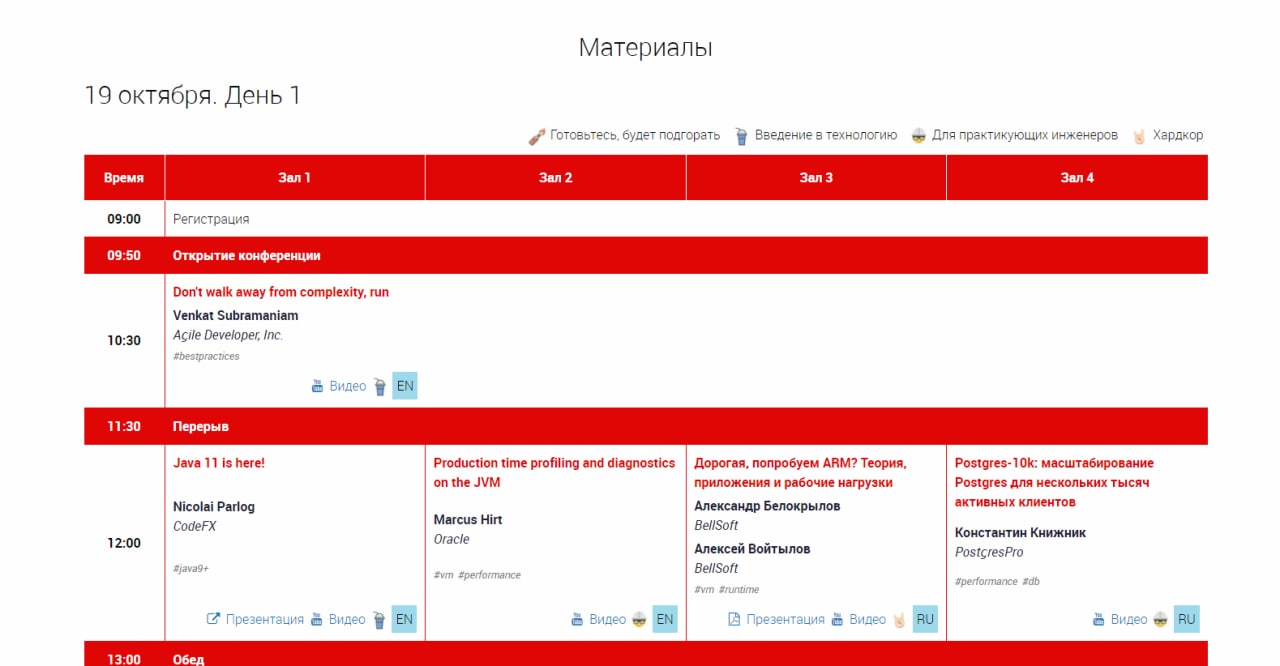Click the Материалы page heading
The height and width of the screenshot is (666, 1280).
(x=646, y=47)
